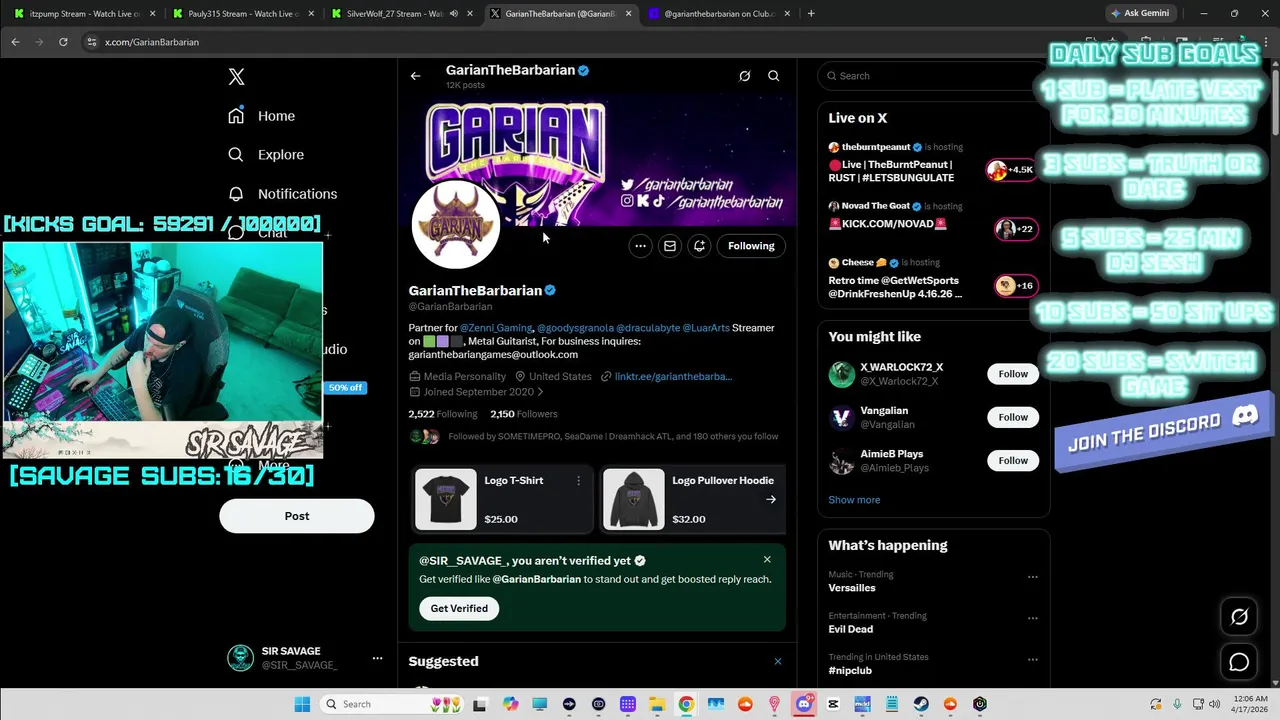This screenshot has width=1280, height=720.
Task: Expand Joined September 2020 details
Action: tap(477, 392)
